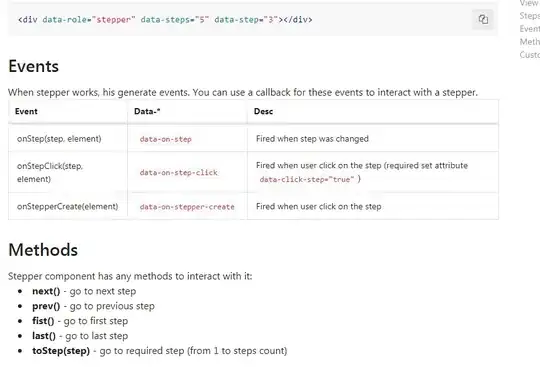Click the Data-* column header
Viewport: 540px width, 367px height.
[x=147, y=112]
